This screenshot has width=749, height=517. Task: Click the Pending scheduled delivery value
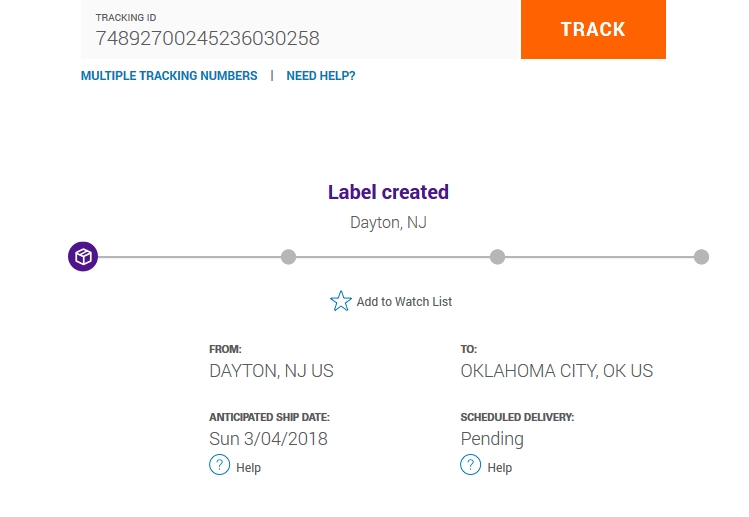coord(491,439)
